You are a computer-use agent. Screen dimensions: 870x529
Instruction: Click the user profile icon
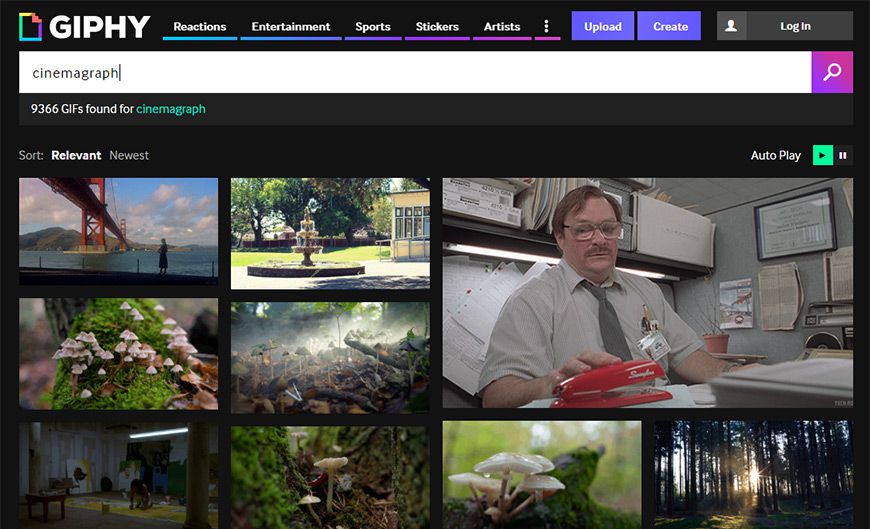(731, 26)
